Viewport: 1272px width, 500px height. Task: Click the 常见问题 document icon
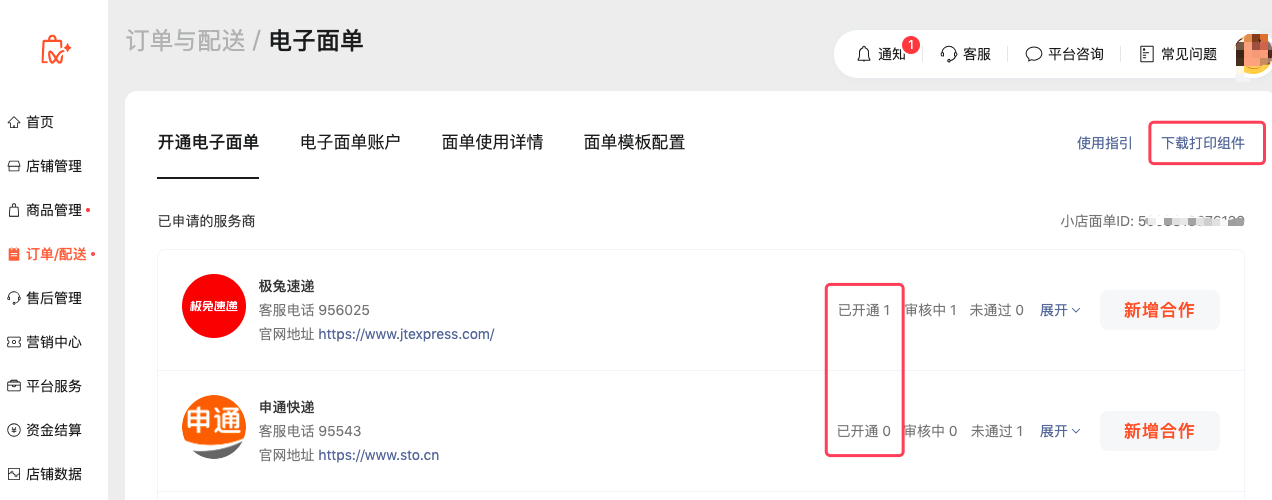pyautogui.click(x=1147, y=54)
